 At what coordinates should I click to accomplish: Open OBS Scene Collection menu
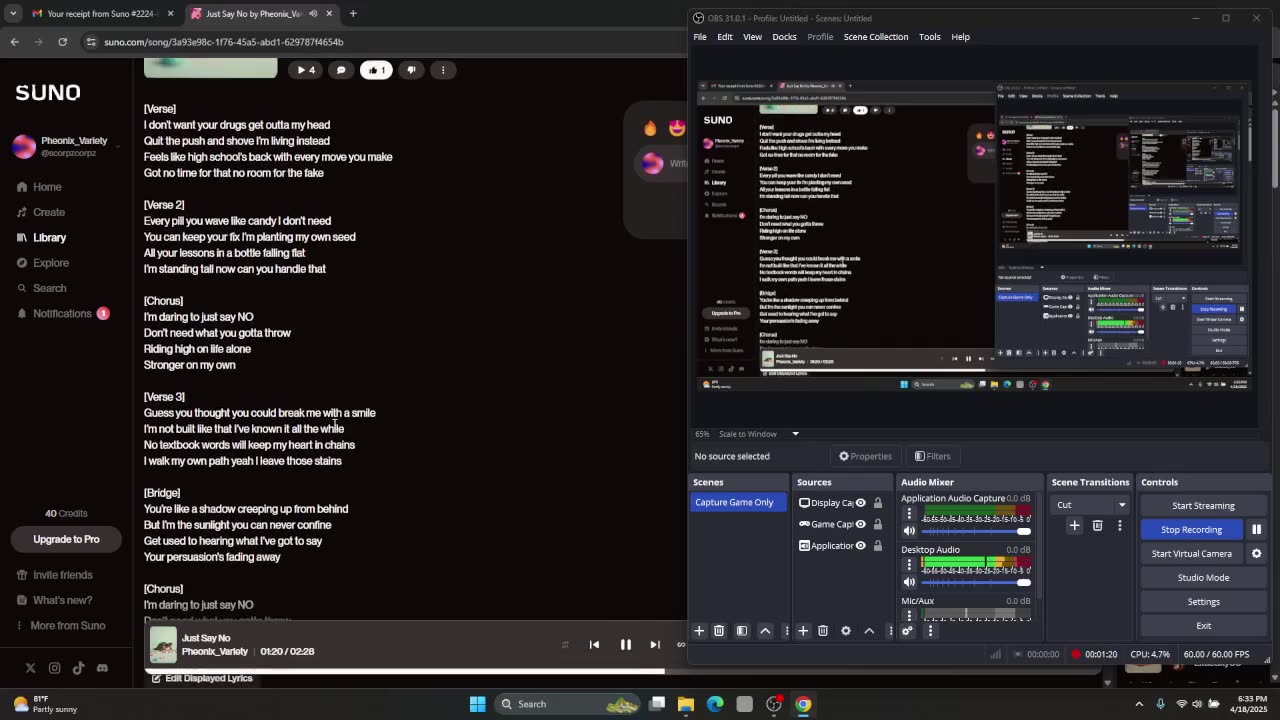[875, 37]
